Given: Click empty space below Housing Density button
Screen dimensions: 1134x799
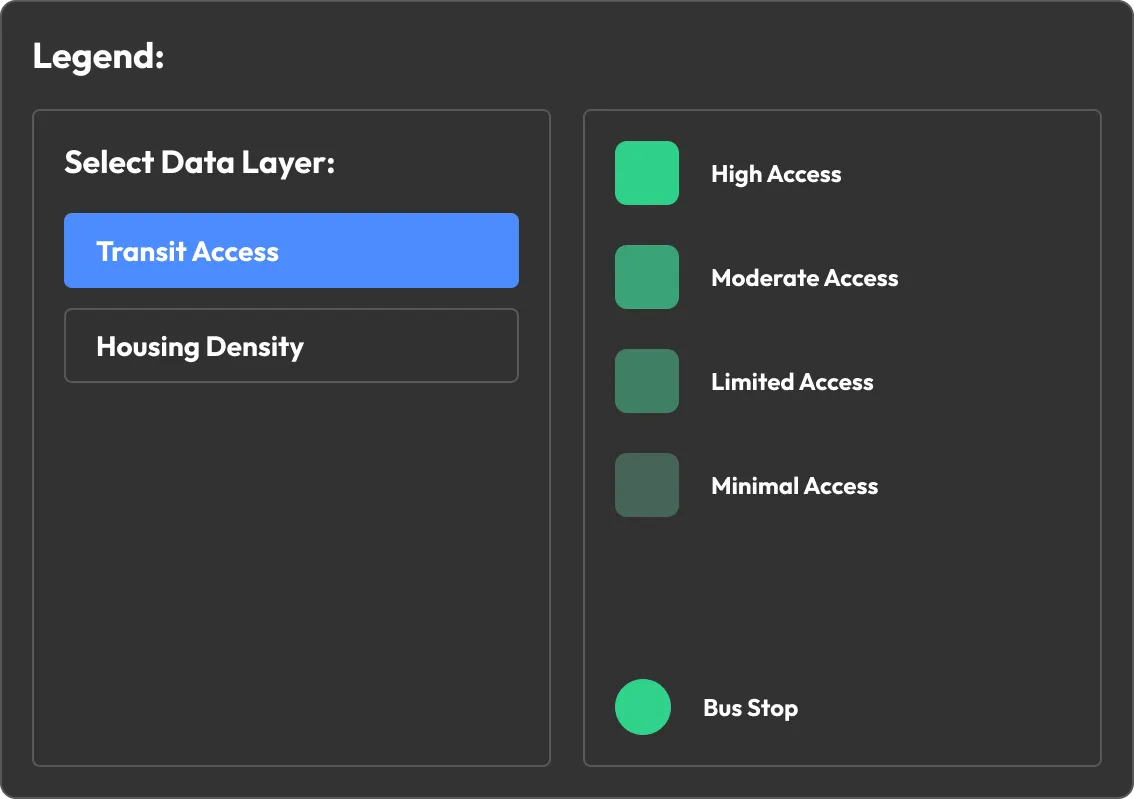Looking at the screenshot, I should click(291, 570).
